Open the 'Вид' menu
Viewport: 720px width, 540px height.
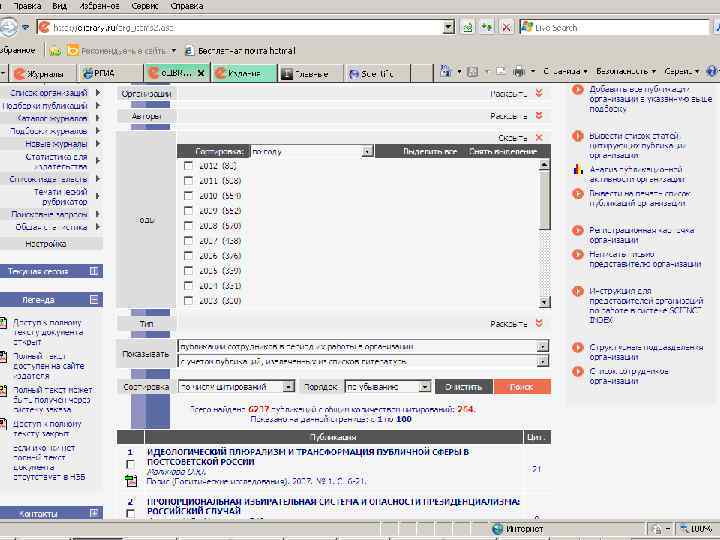click(60, 6)
